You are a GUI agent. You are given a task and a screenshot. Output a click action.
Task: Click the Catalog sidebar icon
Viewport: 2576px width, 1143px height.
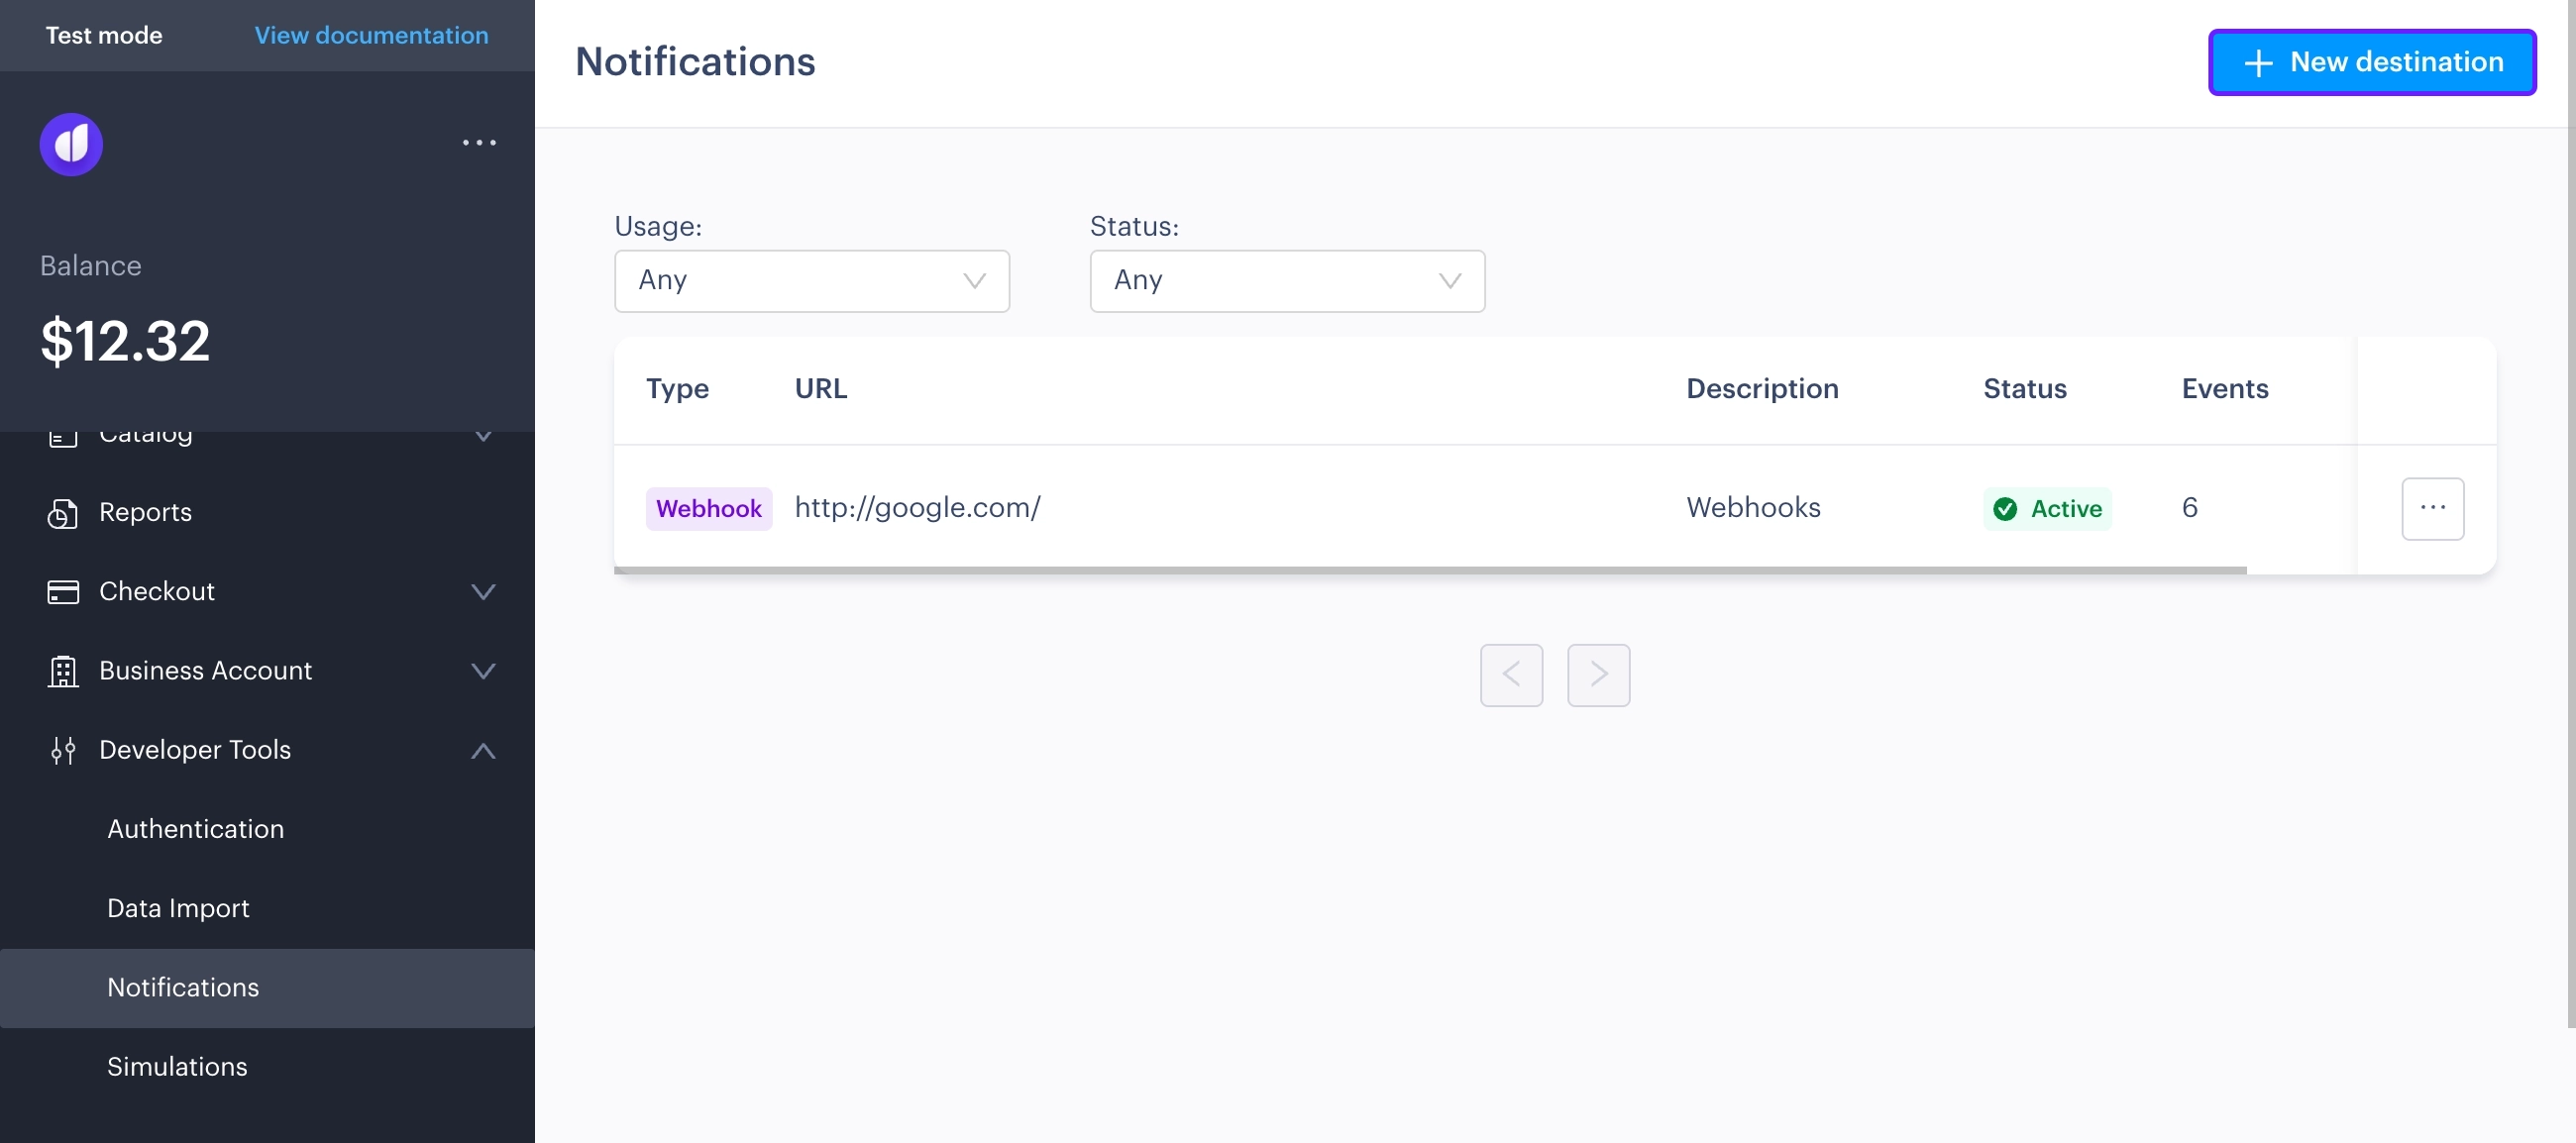tap(62, 435)
